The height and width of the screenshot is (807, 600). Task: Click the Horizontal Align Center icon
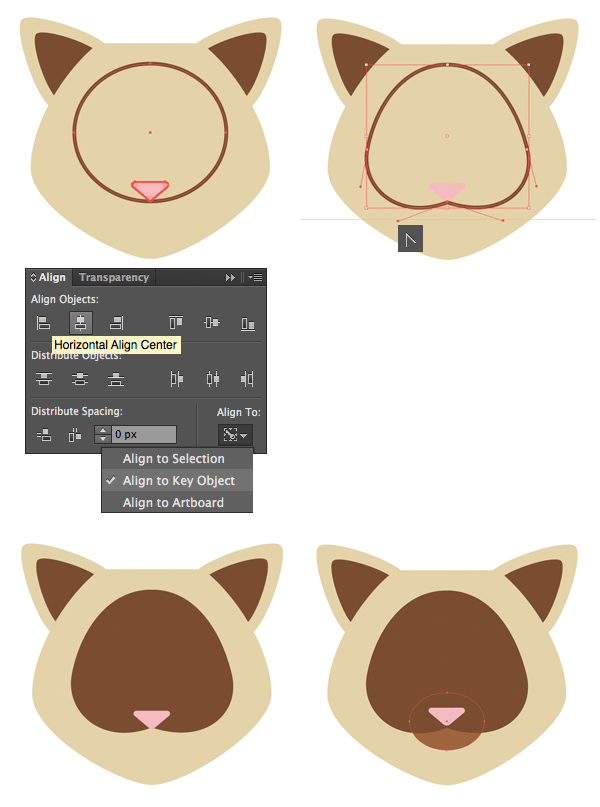(x=81, y=323)
